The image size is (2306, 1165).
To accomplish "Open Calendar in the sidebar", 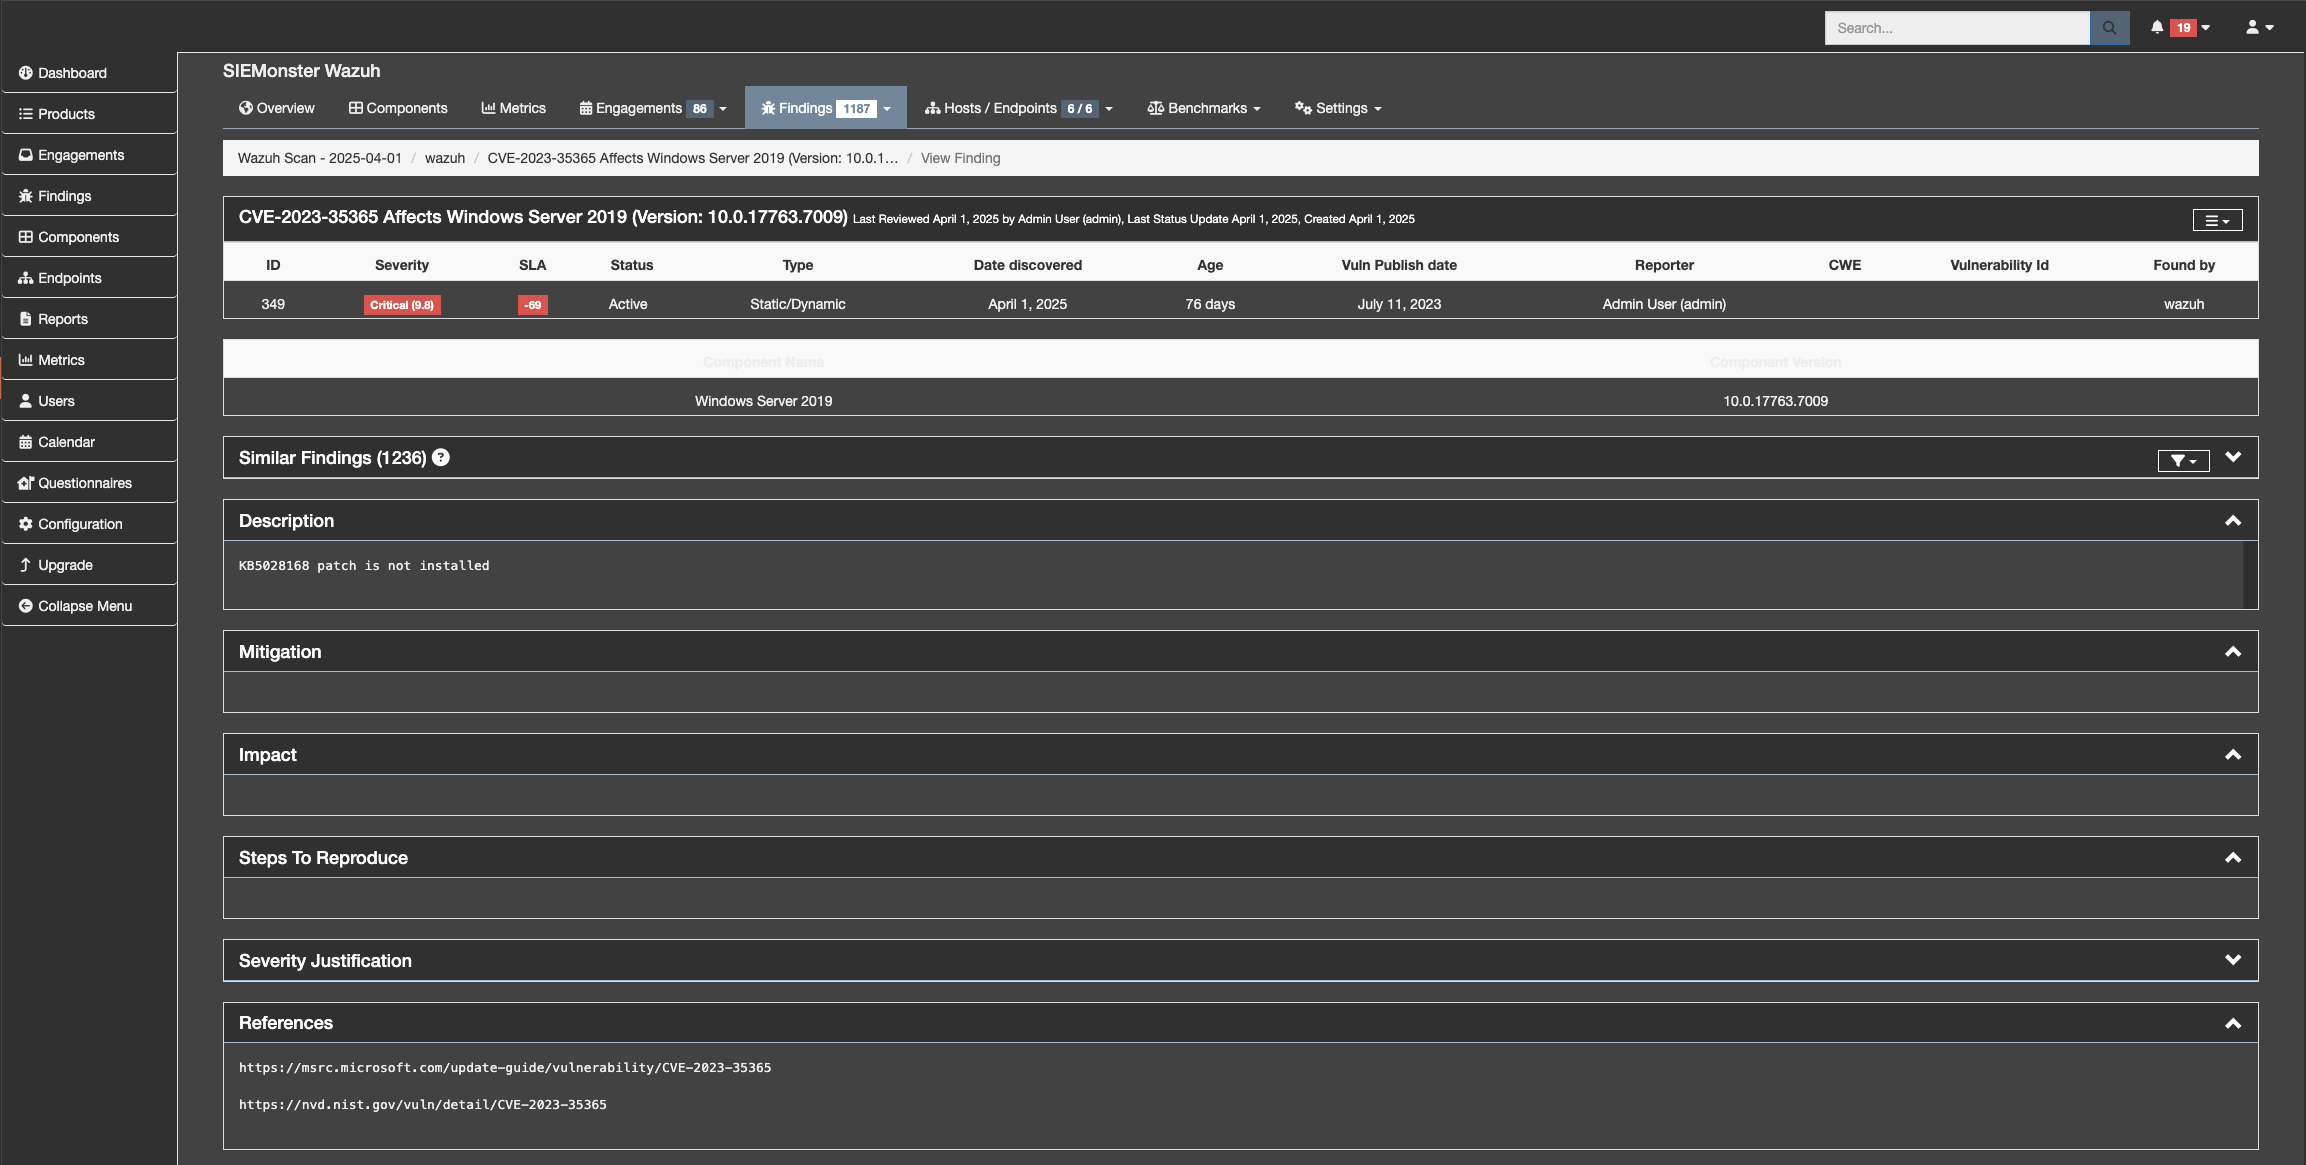I will coord(66,442).
